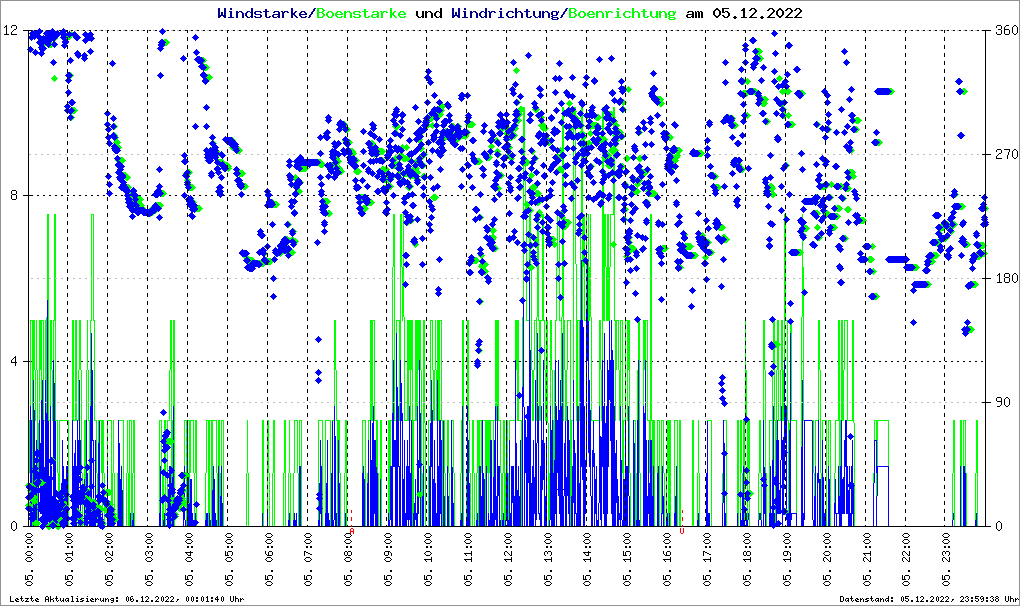The image size is (1020, 606).
Task: Select the 12:00 time axis label
Action: [x=508, y=562]
